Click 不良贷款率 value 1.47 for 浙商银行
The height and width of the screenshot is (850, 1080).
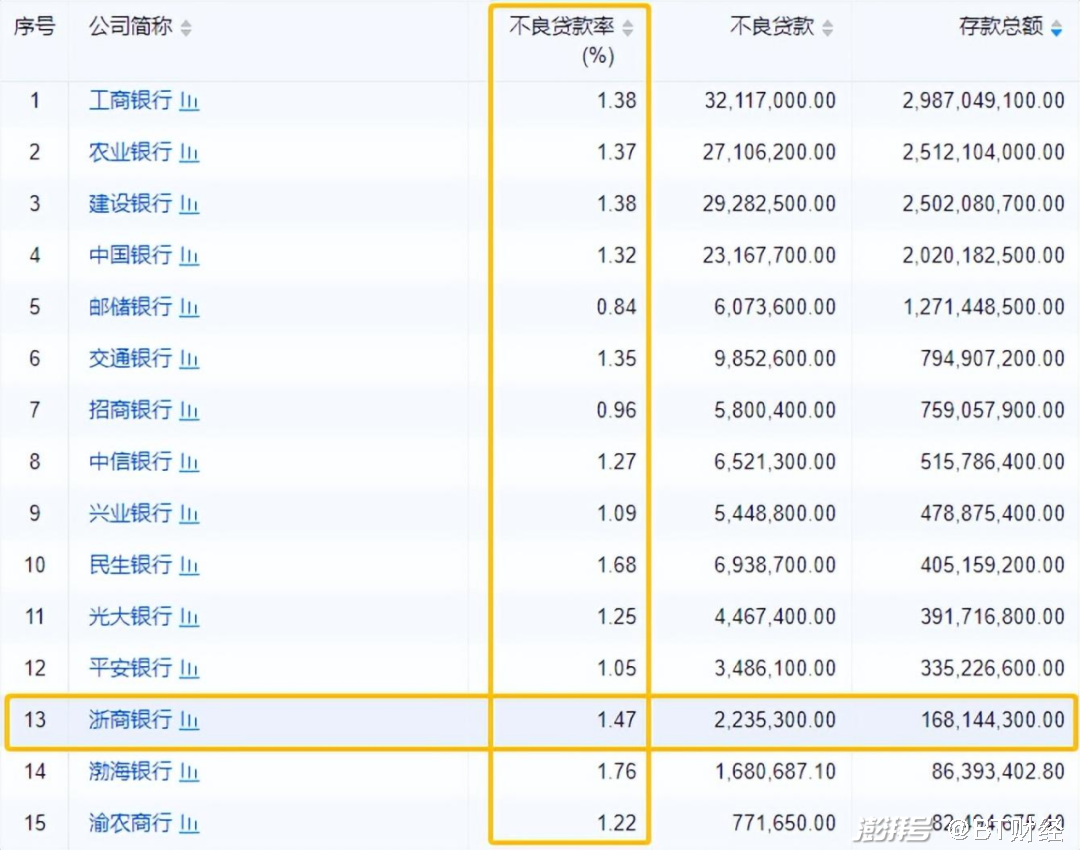coord(616,720)
